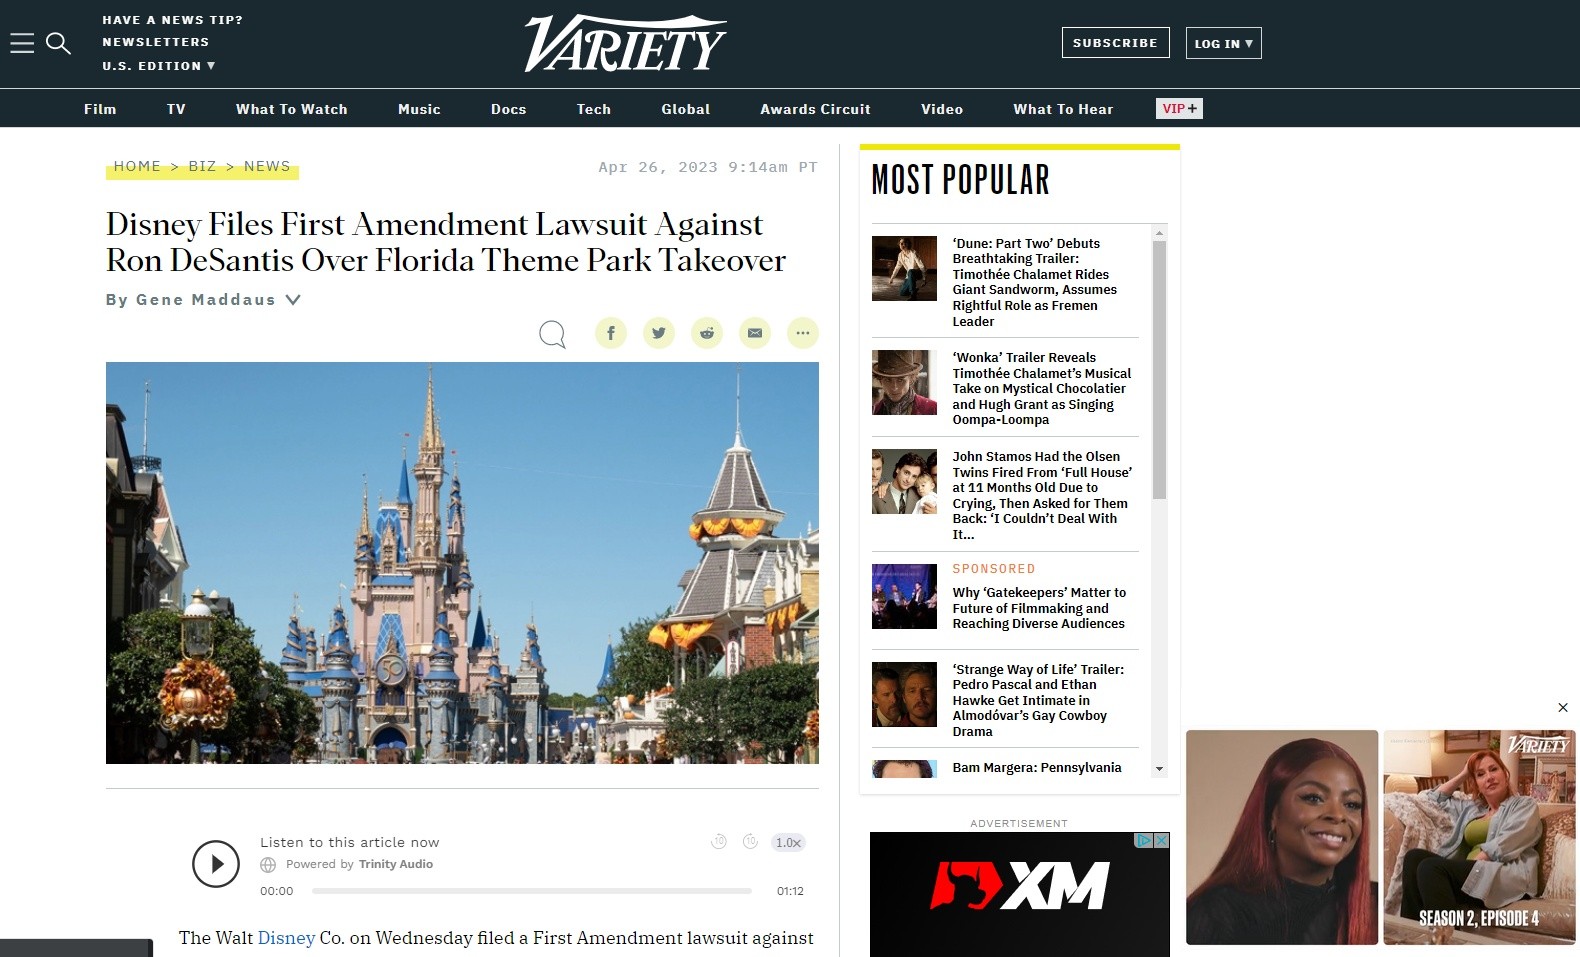This screenshot has width=1580, height=957.
Task: Click up arrow of Most Popular scrollbar
Action: pos(1160,232)
